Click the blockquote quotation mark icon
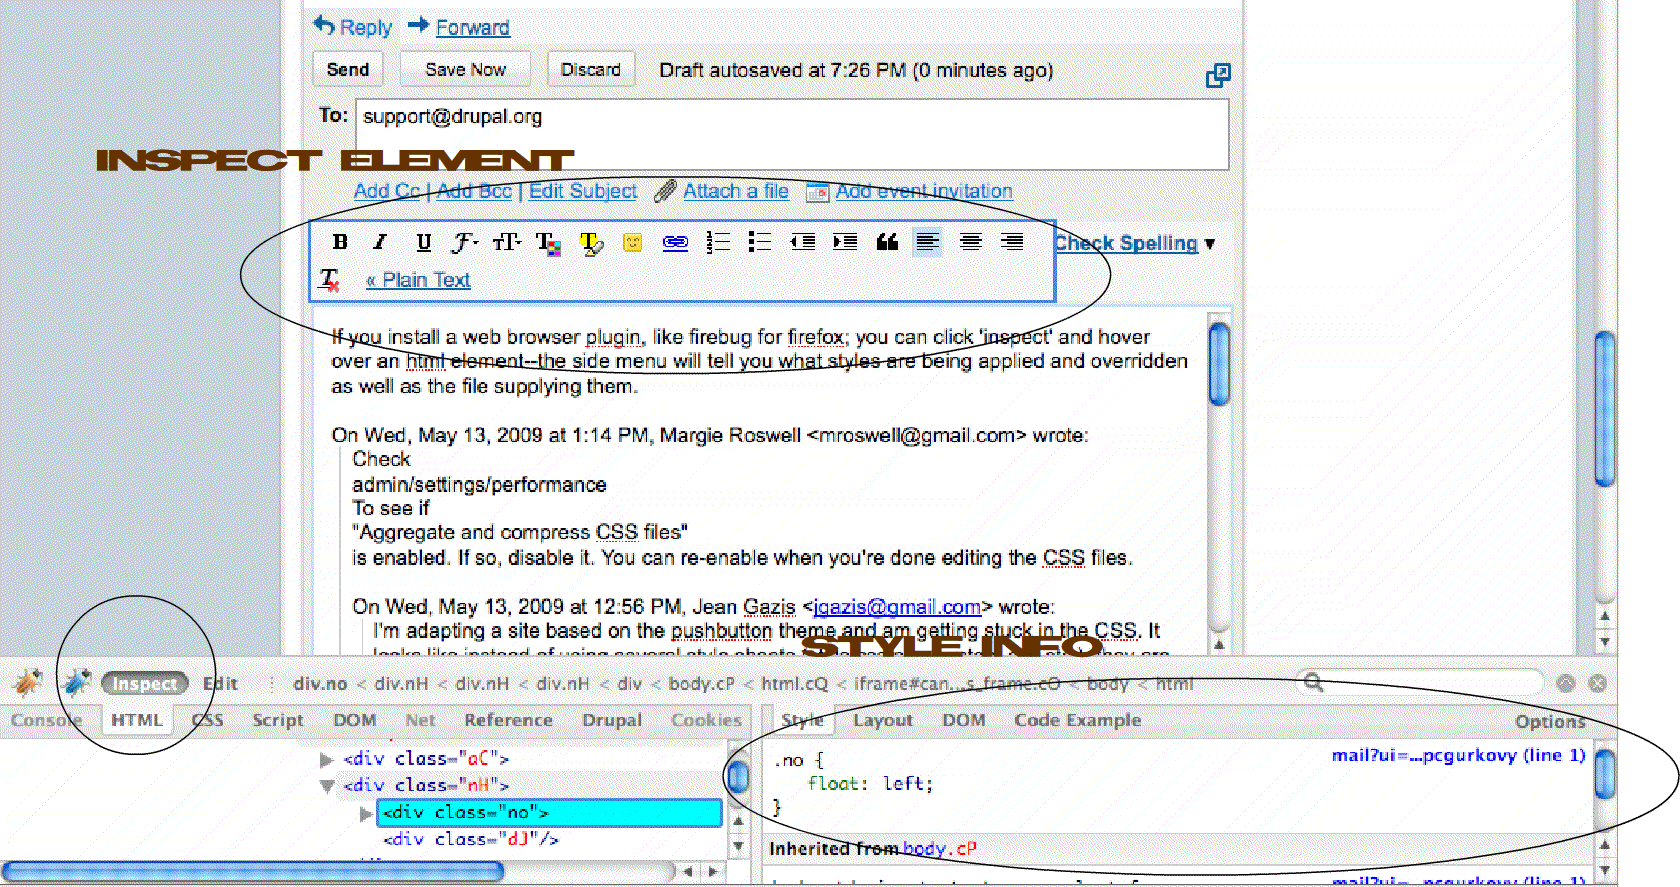1680x887 pixels. coord(887,242)
